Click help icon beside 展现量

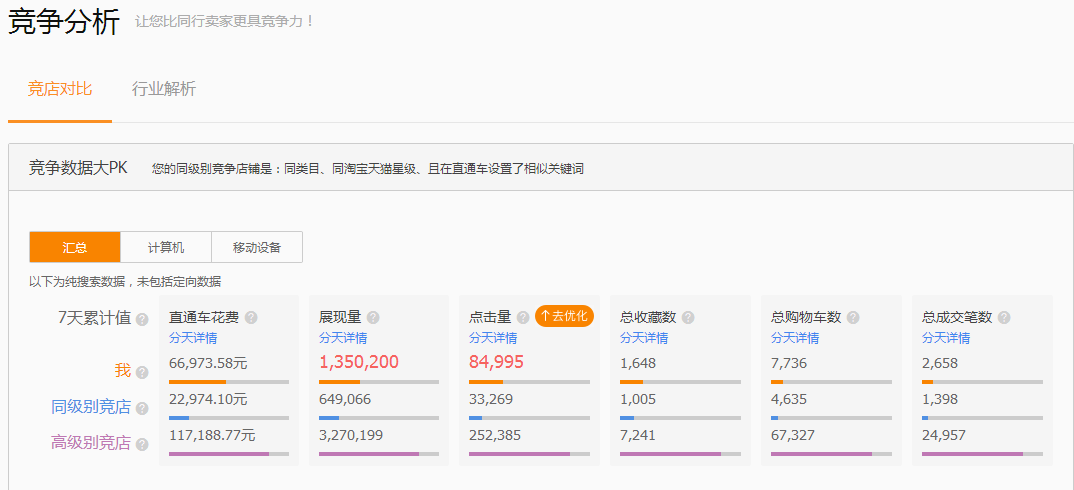click(x=373, y=317)
